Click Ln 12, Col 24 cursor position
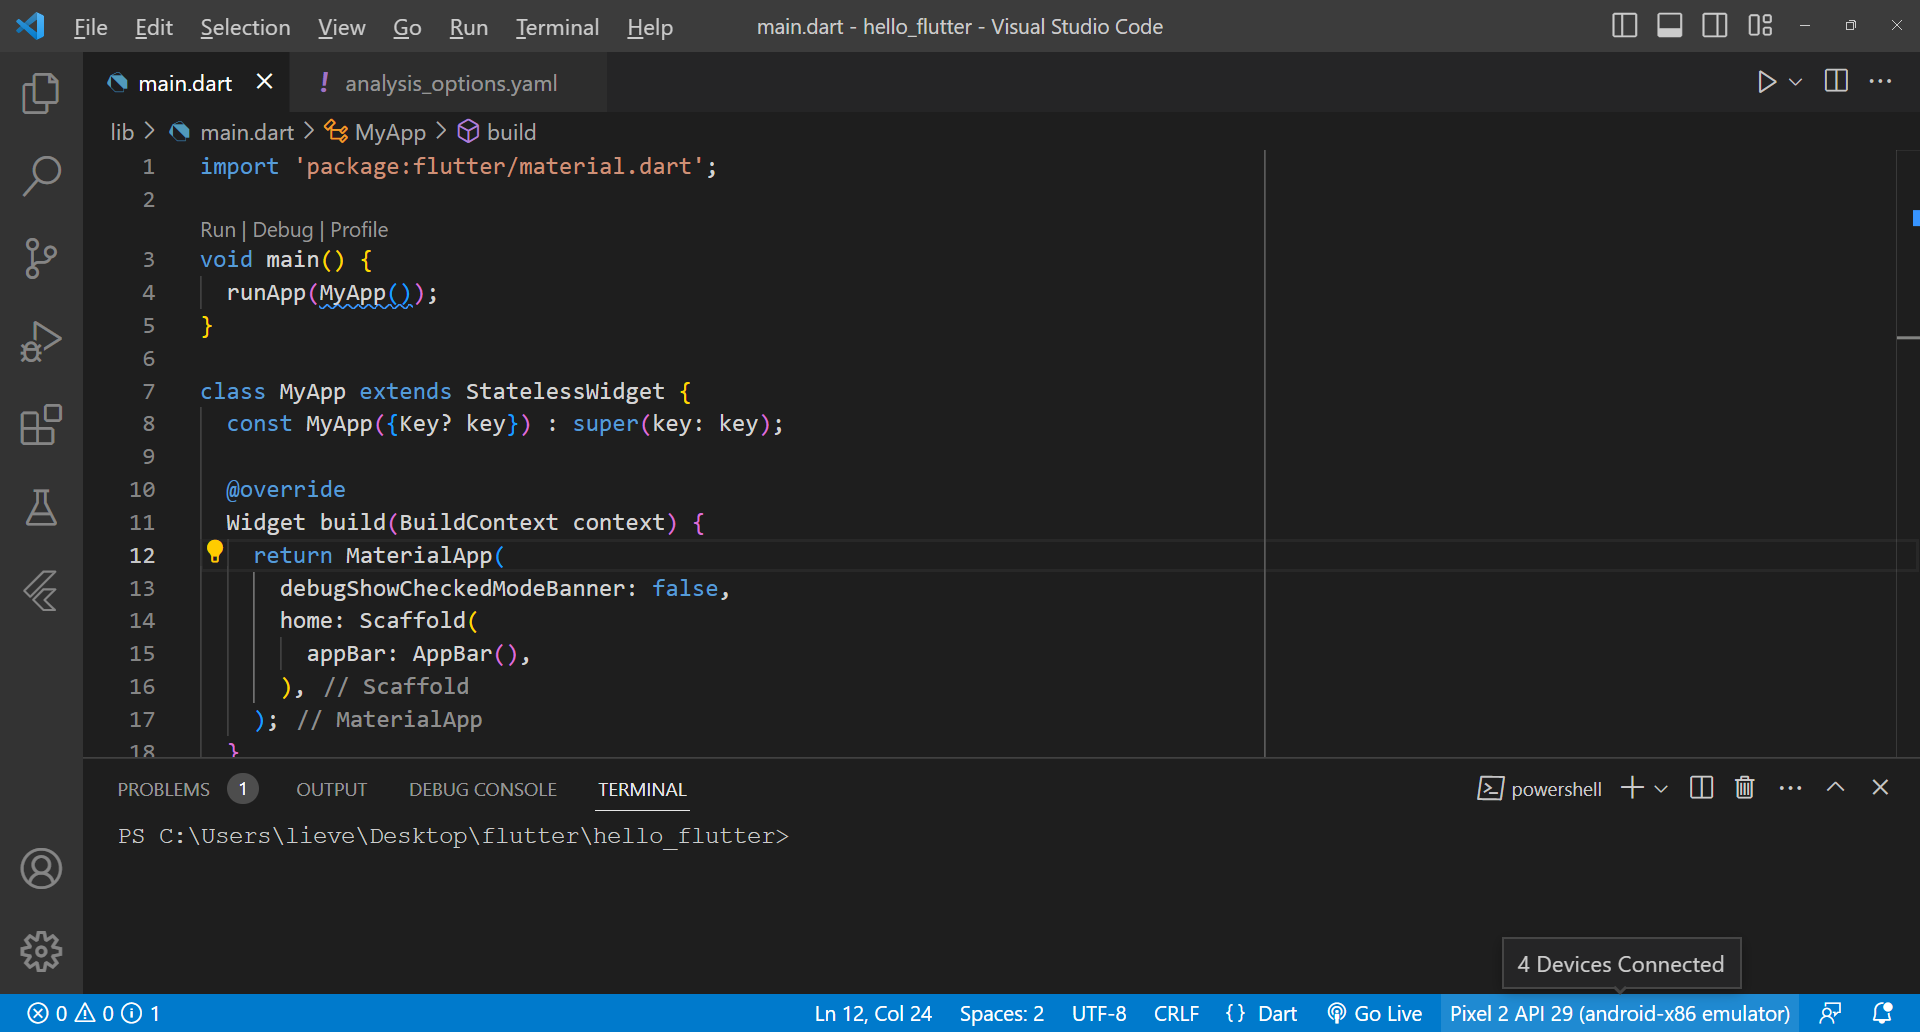The image size is (1920, 1032). [x=873, y=1013]
